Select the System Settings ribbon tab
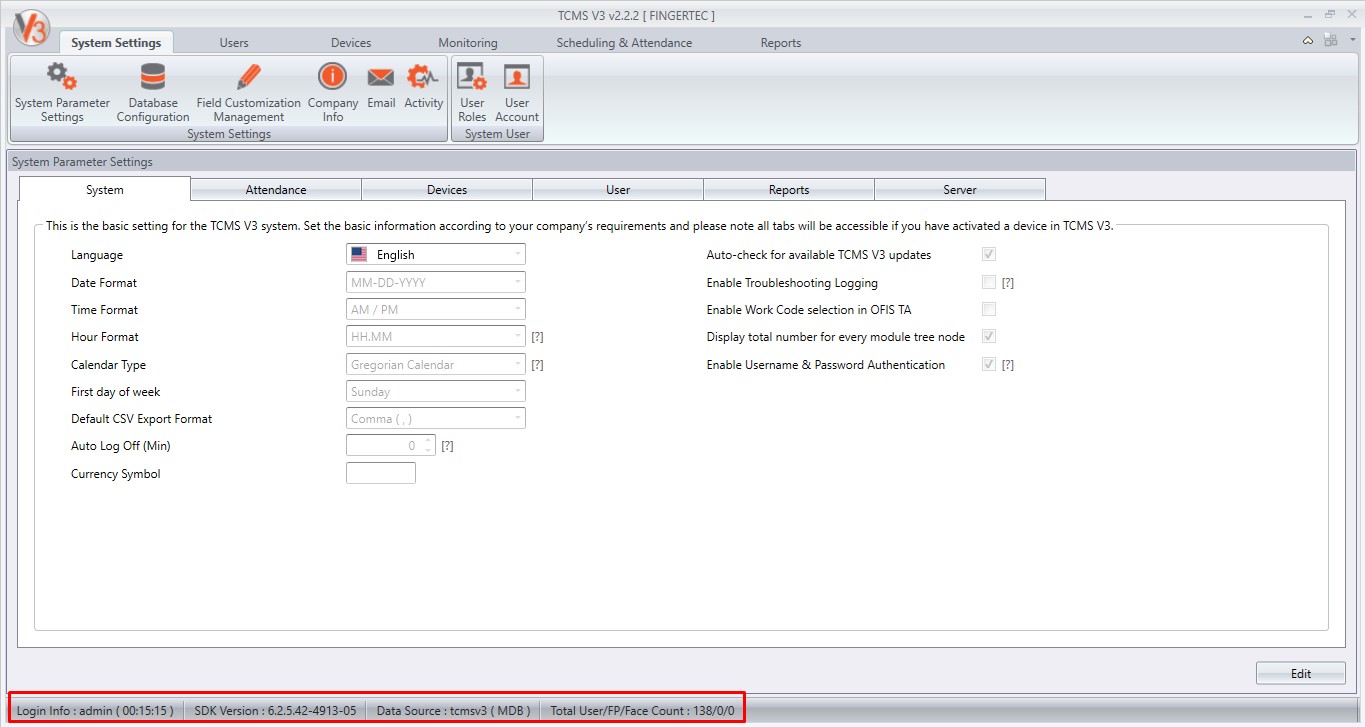1365x727 pixels. (x=116, y=43)
